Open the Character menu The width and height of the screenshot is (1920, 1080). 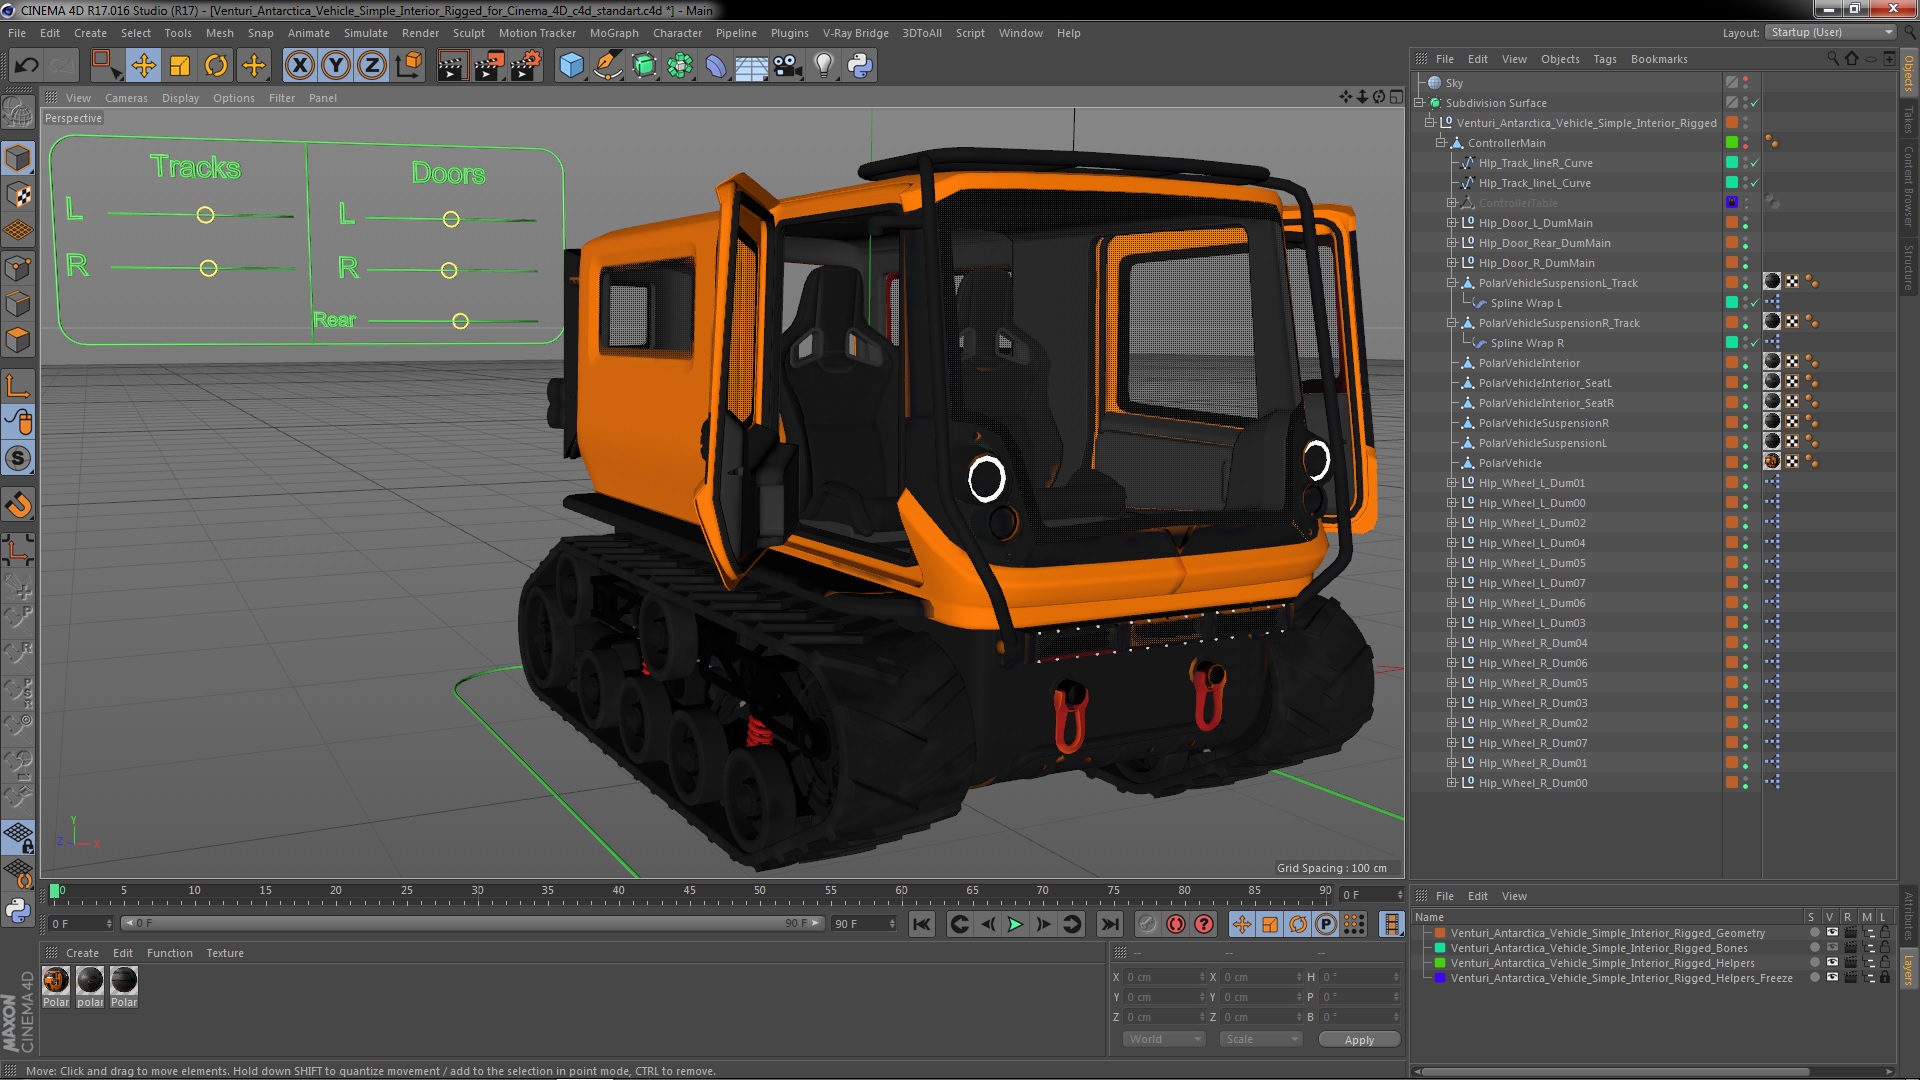677,33
